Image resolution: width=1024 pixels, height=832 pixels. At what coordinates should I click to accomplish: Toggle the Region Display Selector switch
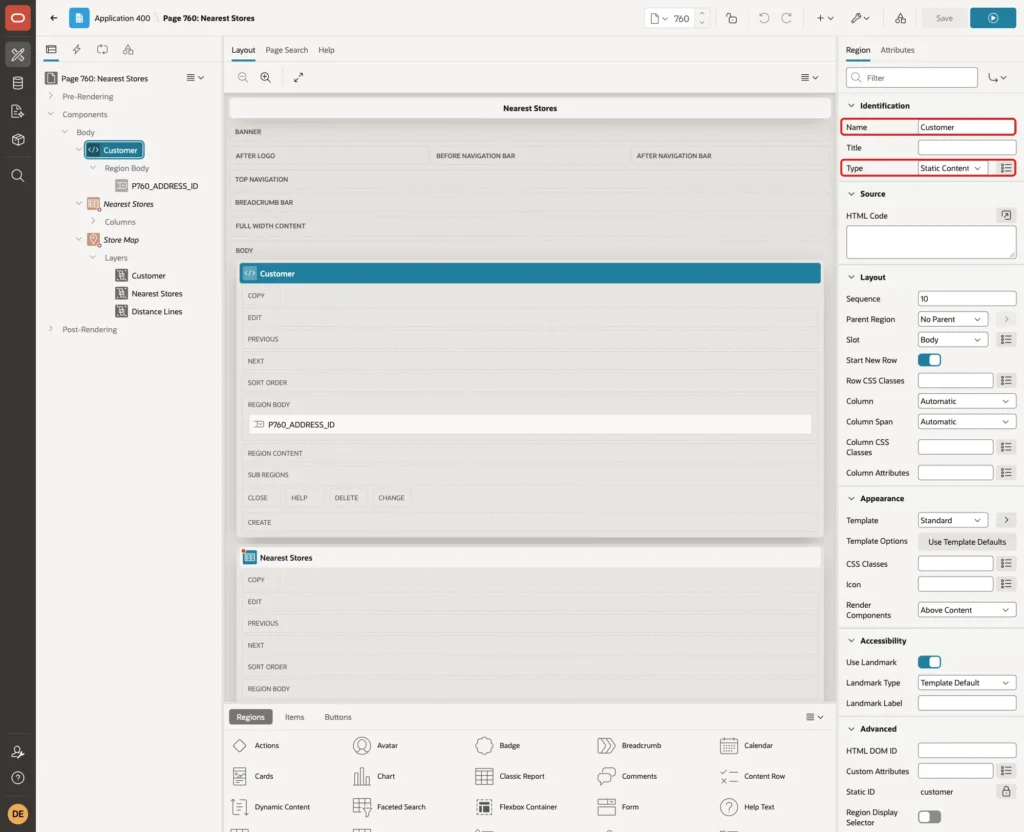pyautogui.click(x=929, y=816)
